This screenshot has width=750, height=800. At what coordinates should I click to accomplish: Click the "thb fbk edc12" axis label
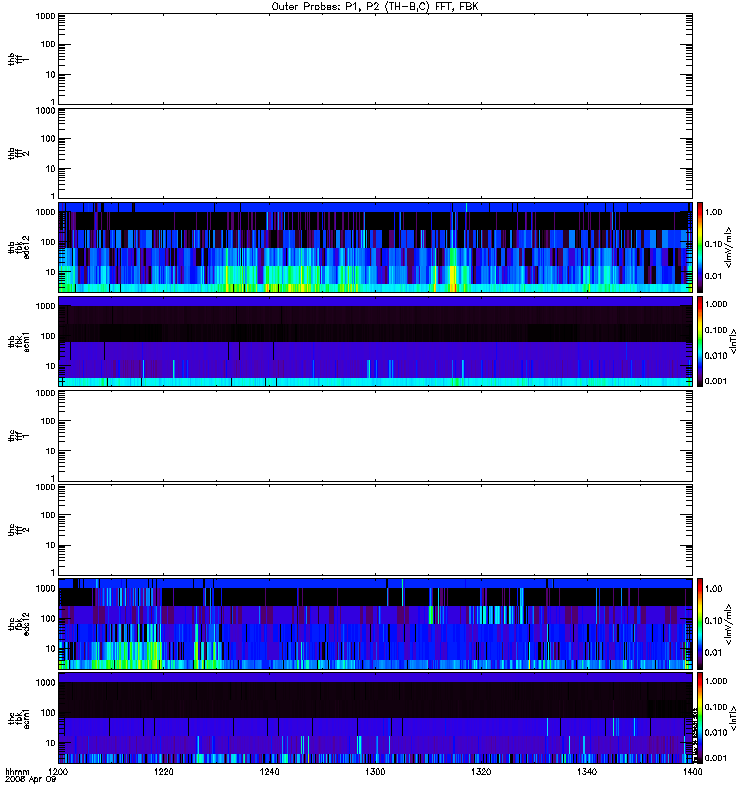[19, 247]
